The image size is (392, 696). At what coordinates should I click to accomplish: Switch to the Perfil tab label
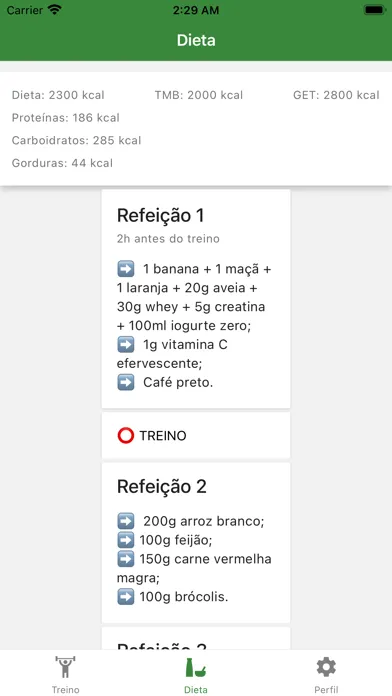tap(326, 689)
